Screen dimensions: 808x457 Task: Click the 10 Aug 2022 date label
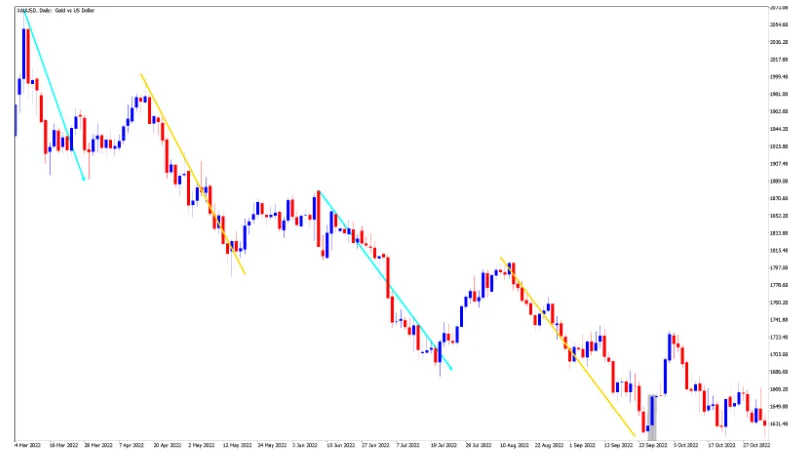pyautogui.click(x=514, y=445)
